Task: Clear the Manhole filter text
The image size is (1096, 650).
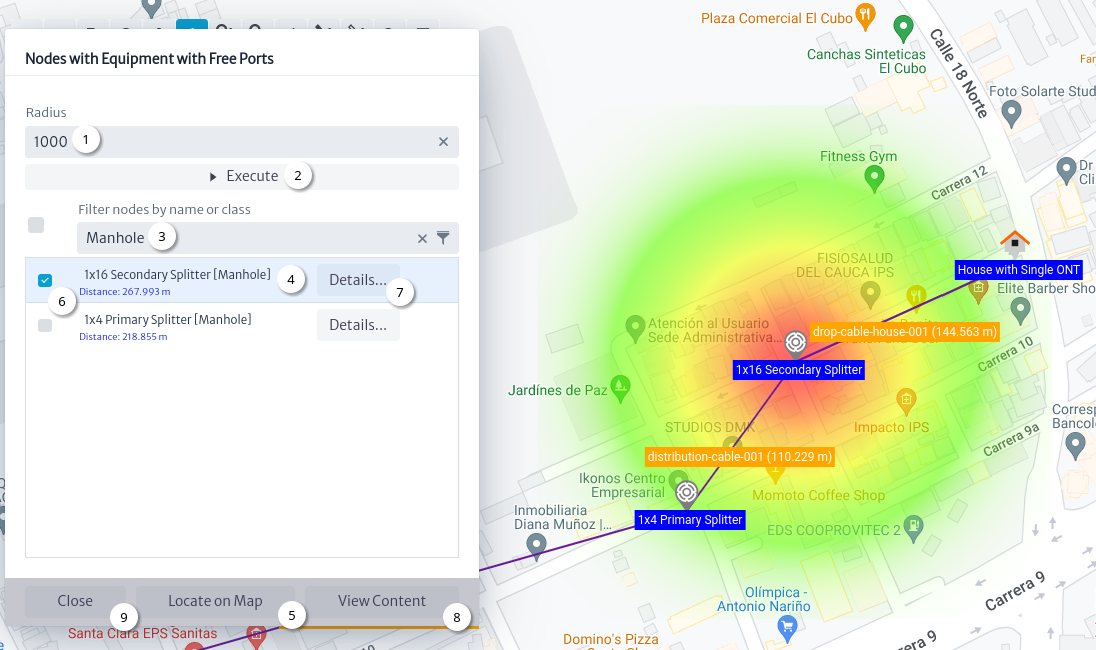Action: click(x=422, y=238)
